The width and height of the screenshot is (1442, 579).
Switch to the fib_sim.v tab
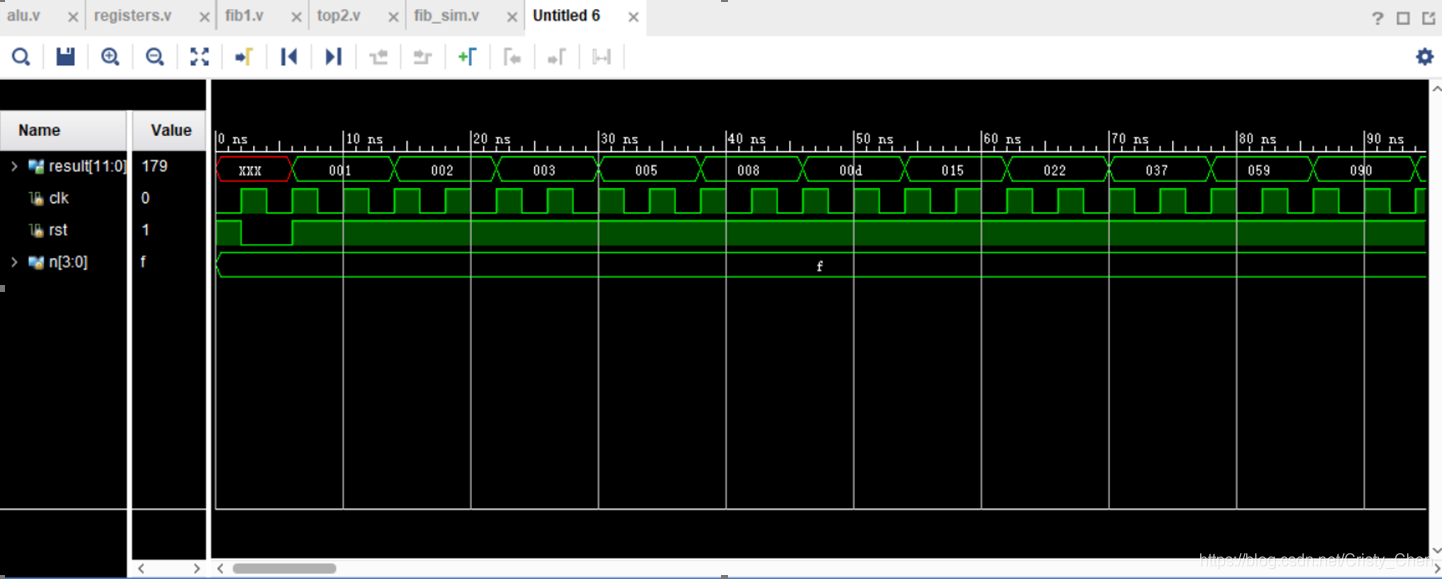point(447,16)
